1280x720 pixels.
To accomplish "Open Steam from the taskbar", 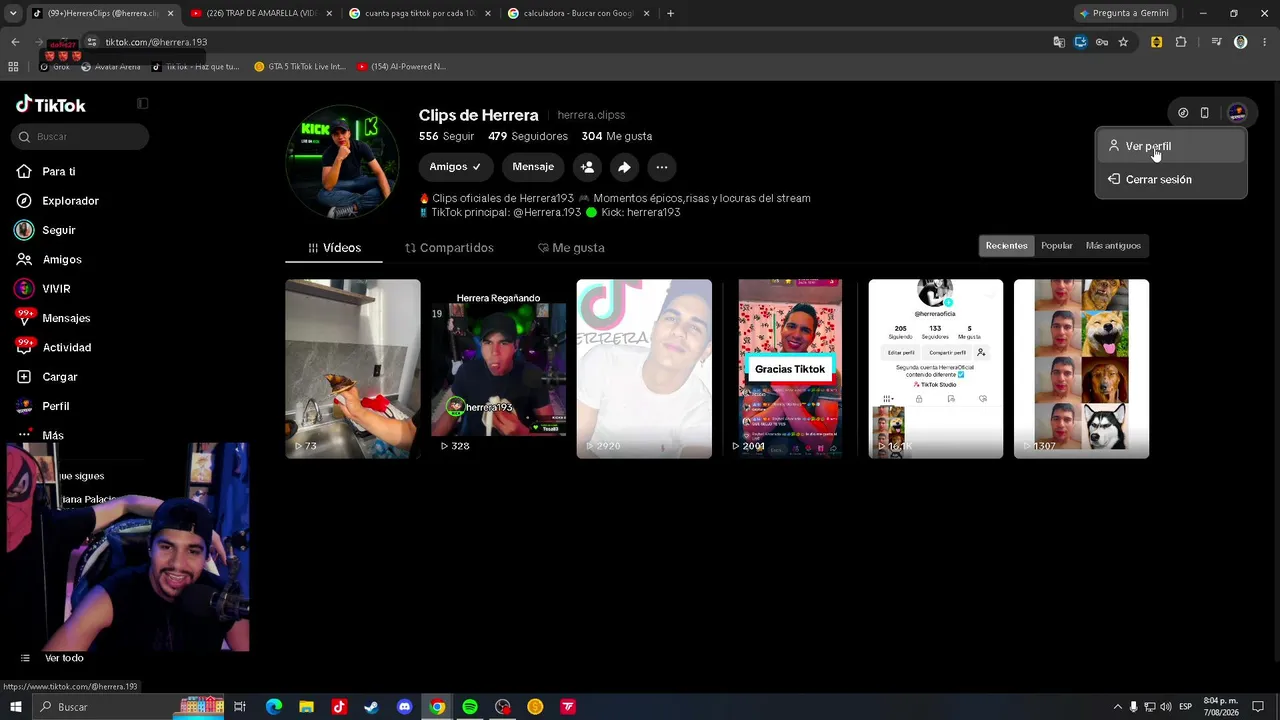I will (371, 707).
